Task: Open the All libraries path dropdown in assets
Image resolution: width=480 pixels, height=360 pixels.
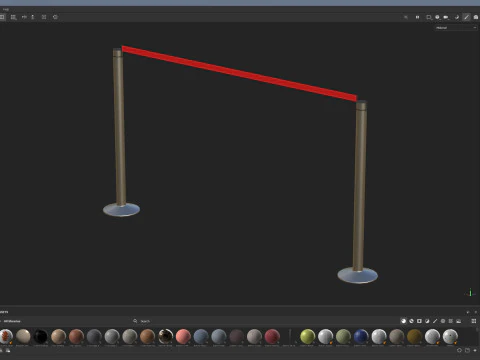Action: coord(11,321)
